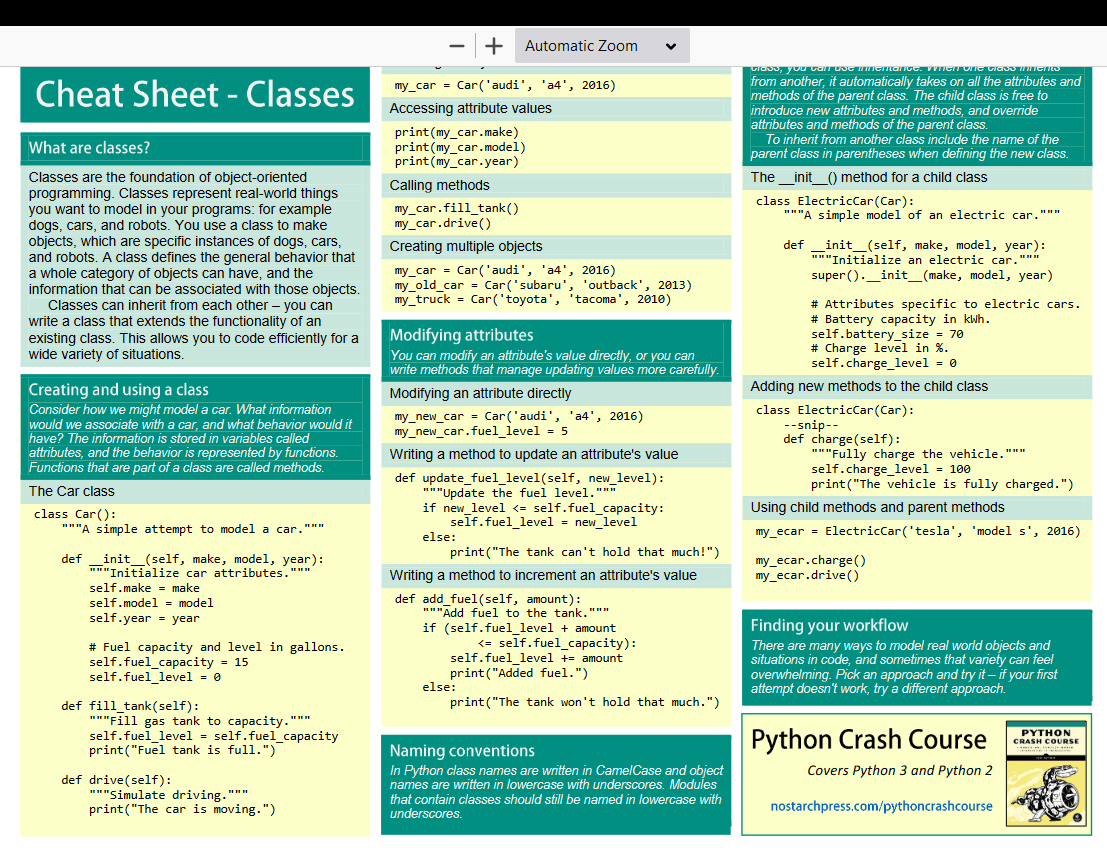Screen dimensions: 1107x856
Task: Select the 'What are classes?' heading
Action: (89, 148)
